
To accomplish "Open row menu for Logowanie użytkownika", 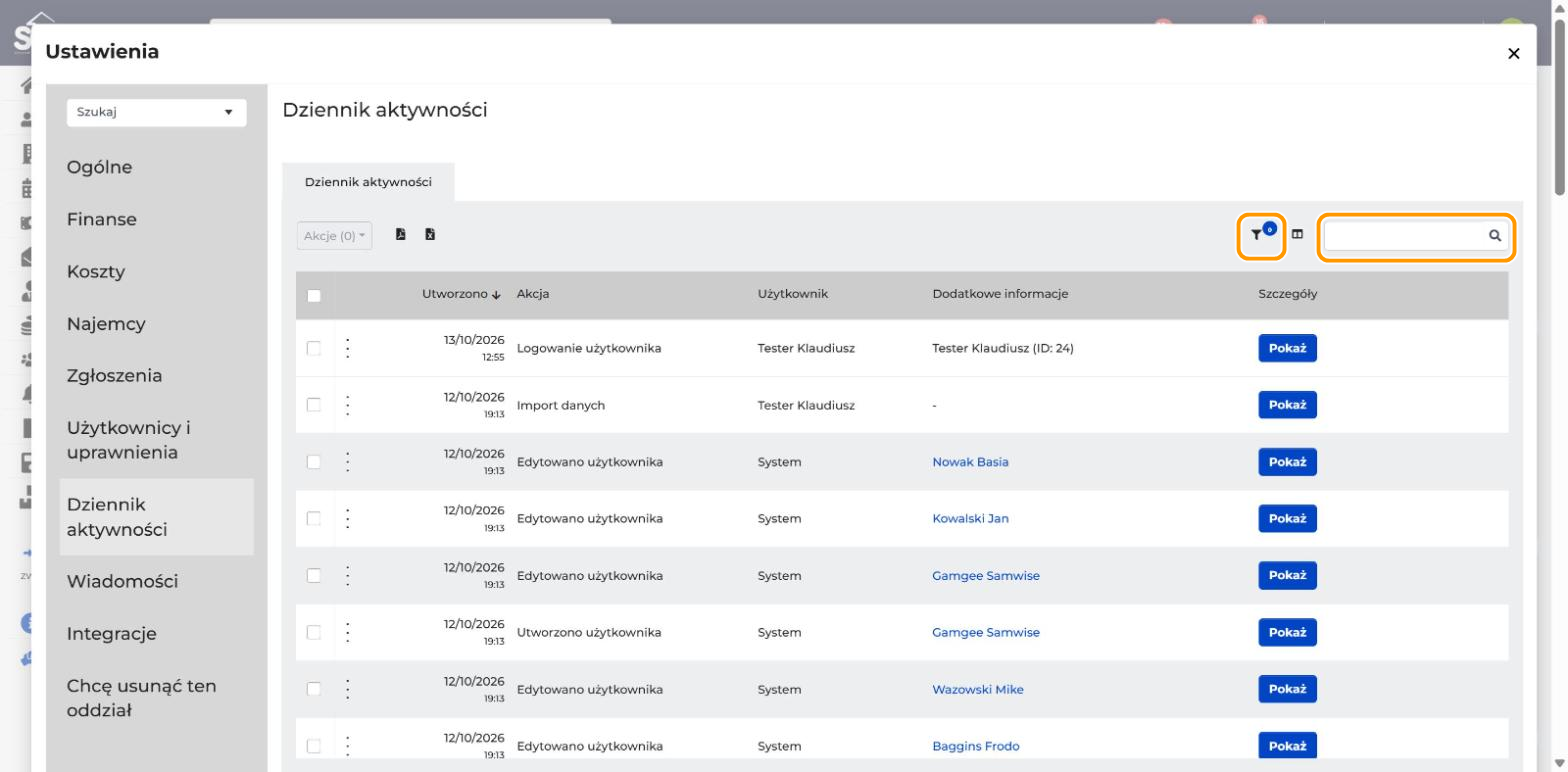I will [x=348, y=348].
